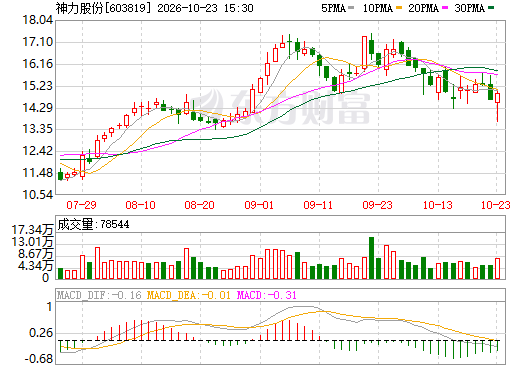The width and height of the screenshot is (520, 365).
Task: Click the 14.29 price axis label
Action: click(x=37, y=108)
